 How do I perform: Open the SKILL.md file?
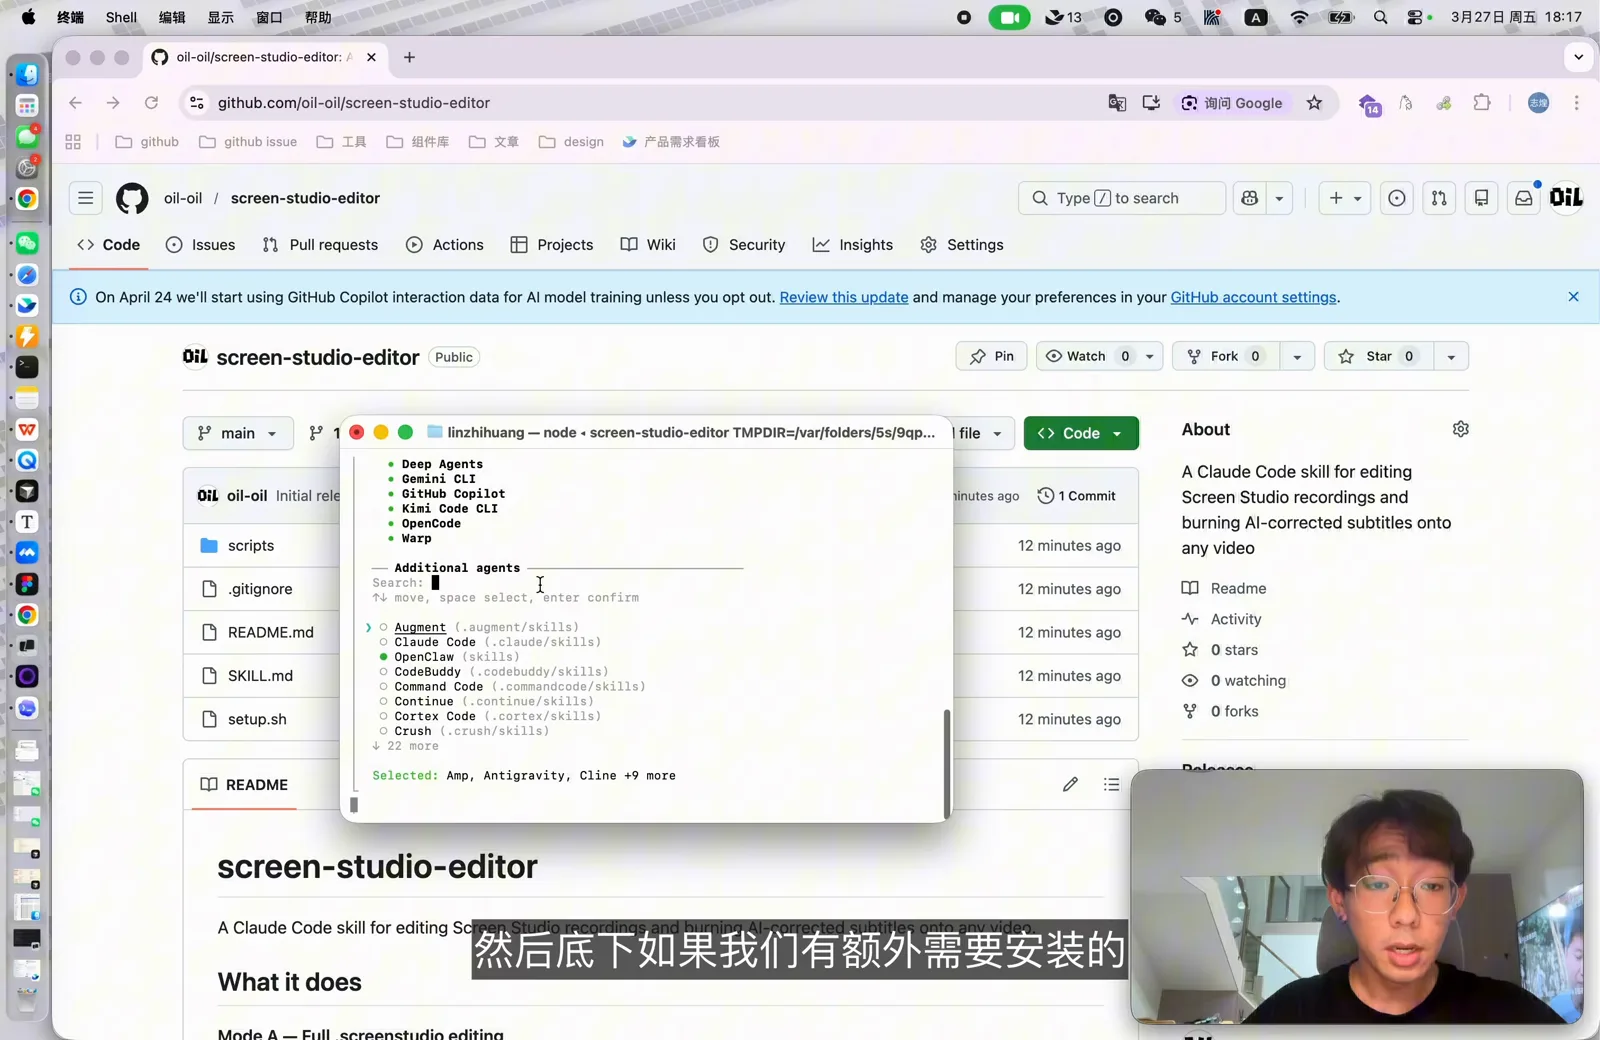260,676
